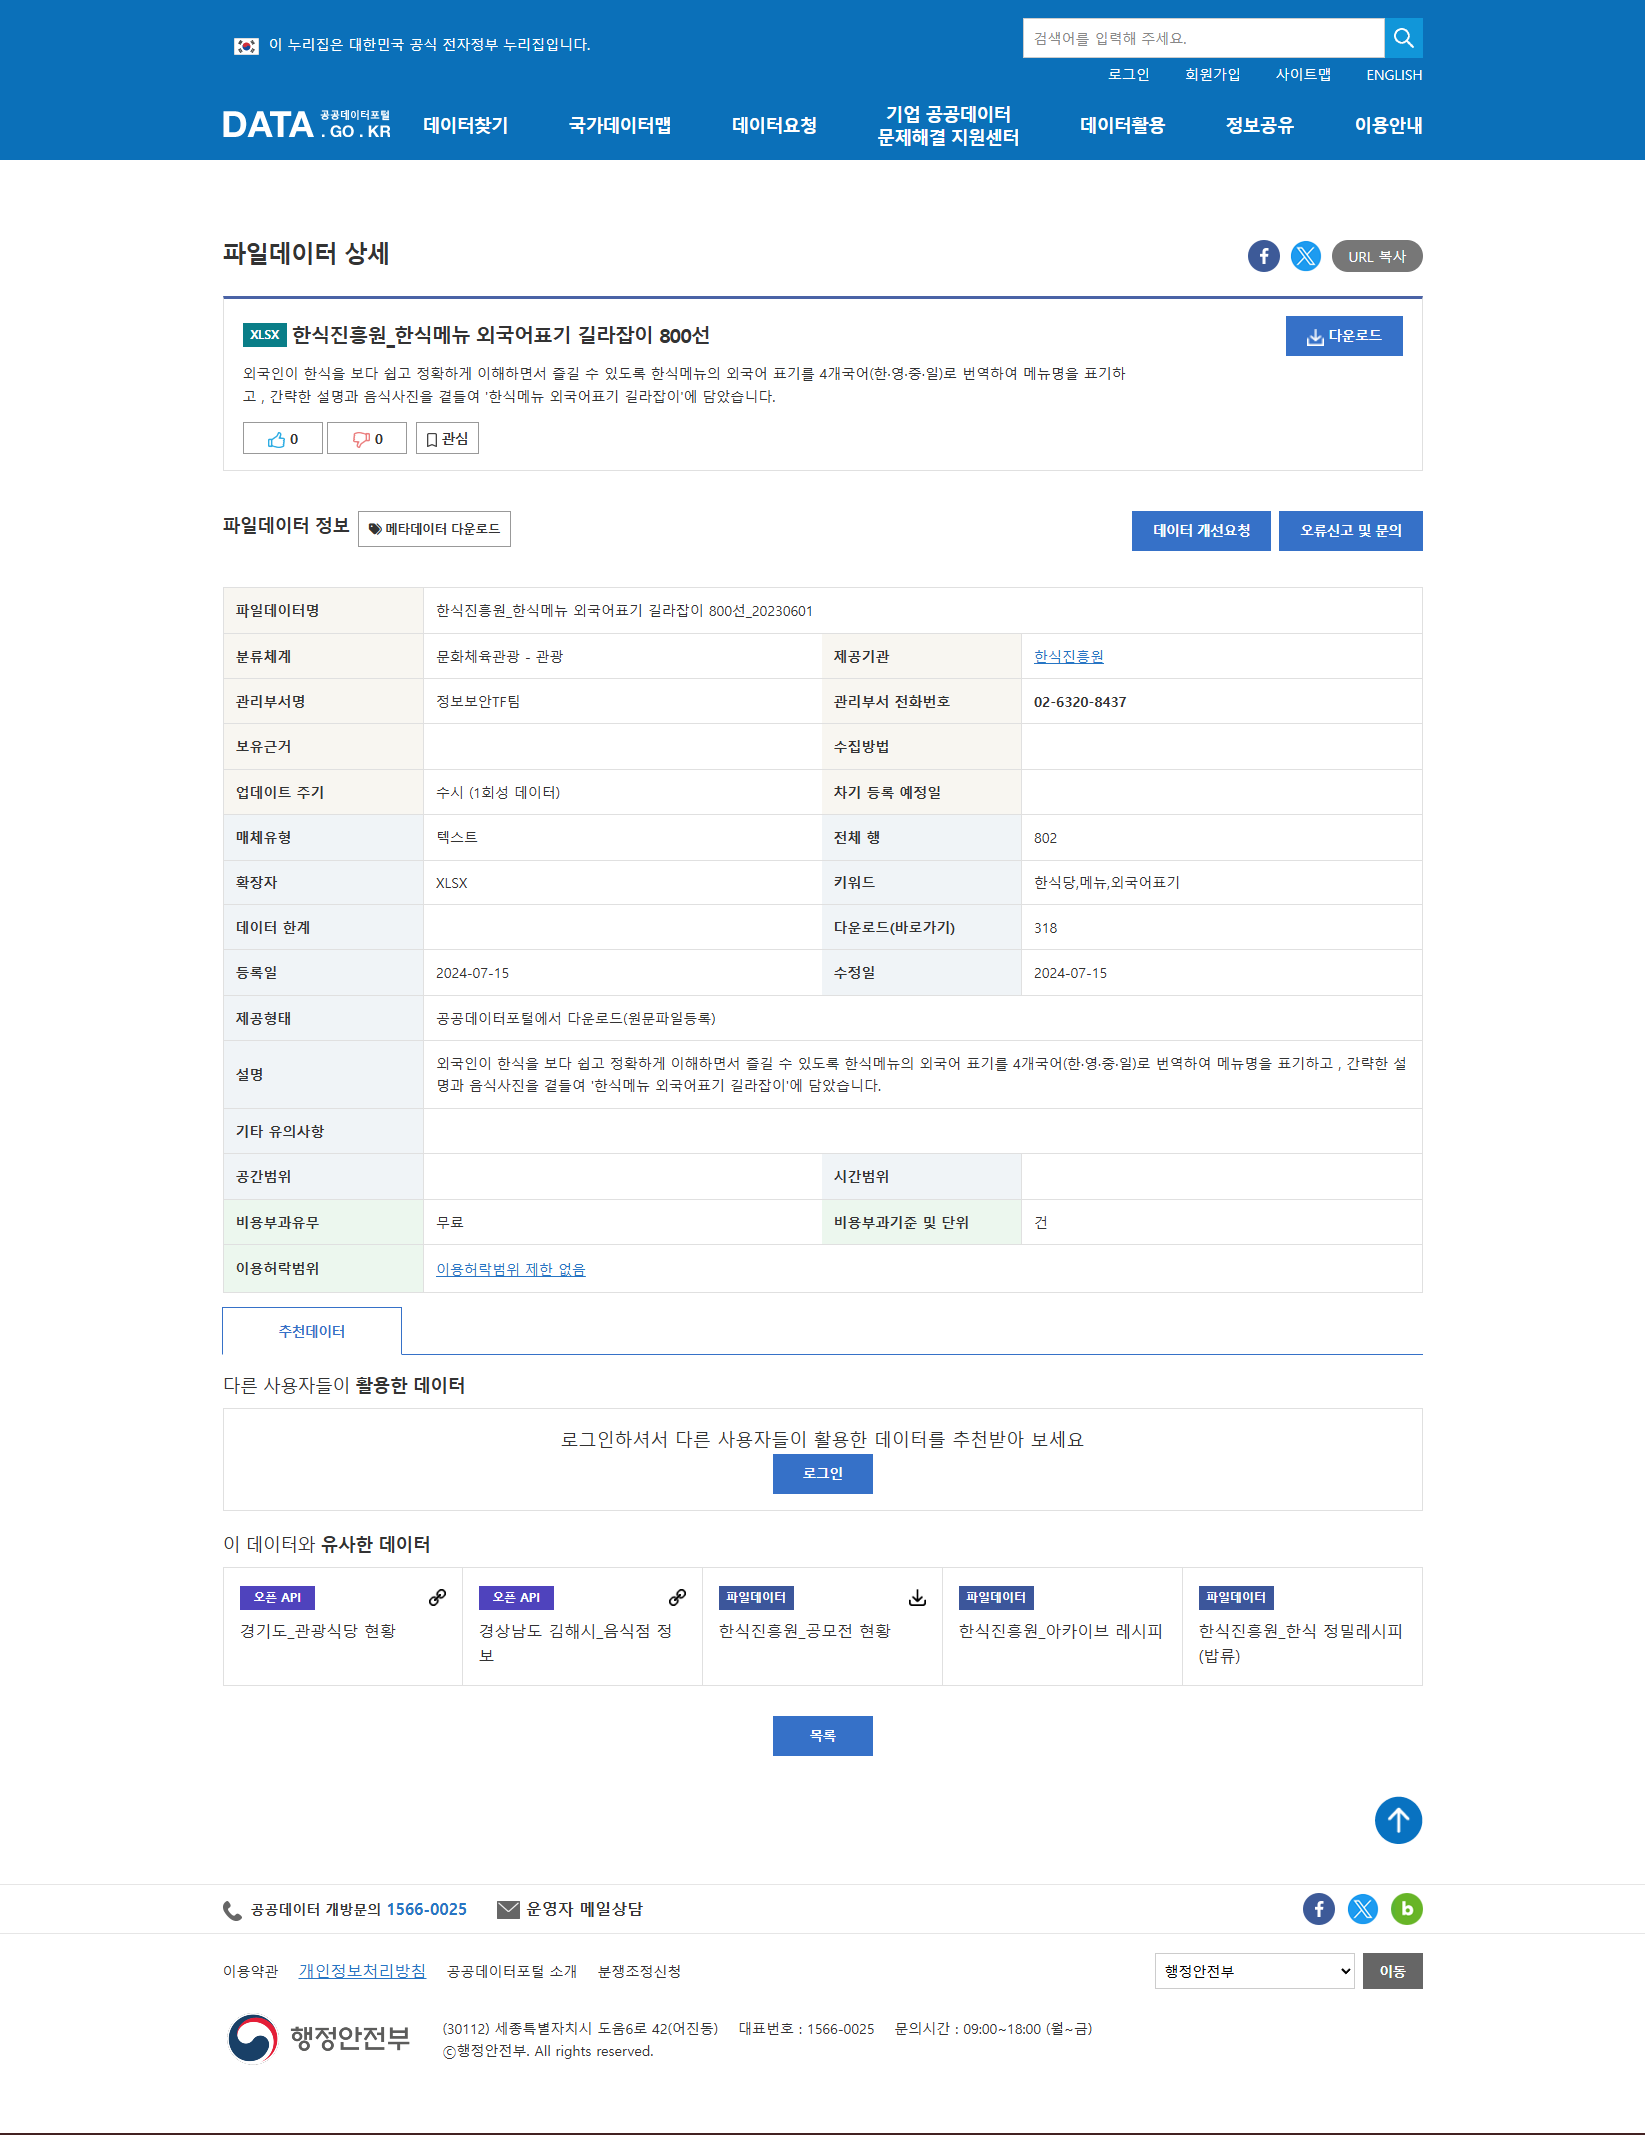Toggle the thumbs-down dislike button
The image size is (1645, 2138).
367,439
